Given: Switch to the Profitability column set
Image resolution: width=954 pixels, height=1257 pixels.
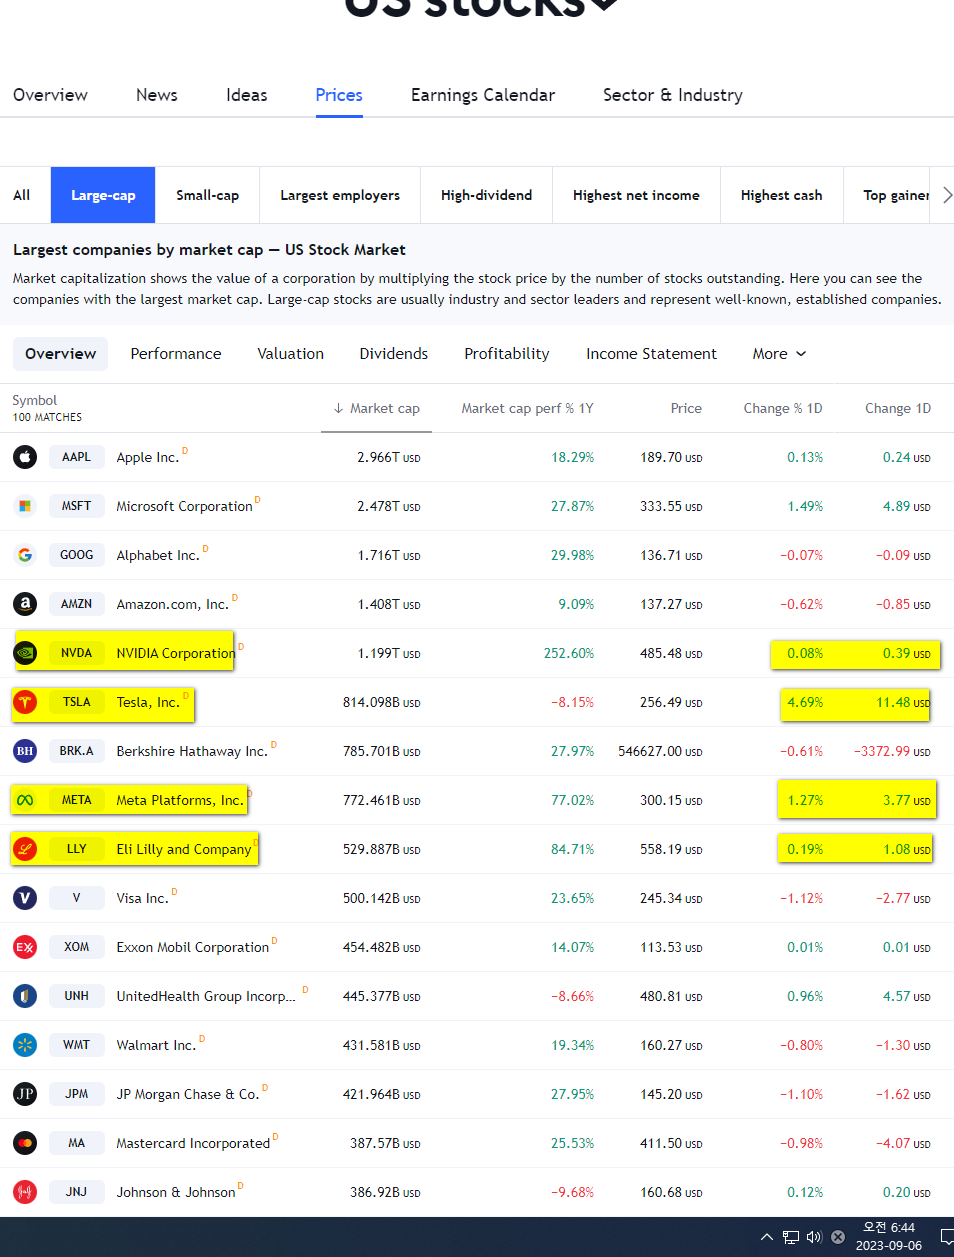Looking at the screenshot, I should [507, 354].
